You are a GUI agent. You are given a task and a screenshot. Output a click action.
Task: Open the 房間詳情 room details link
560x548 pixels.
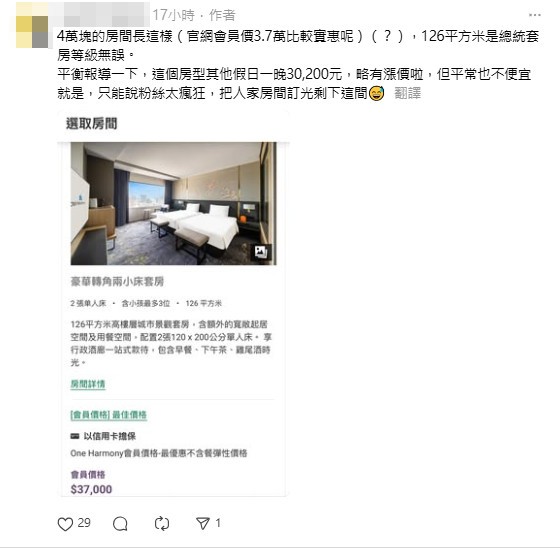88,384
